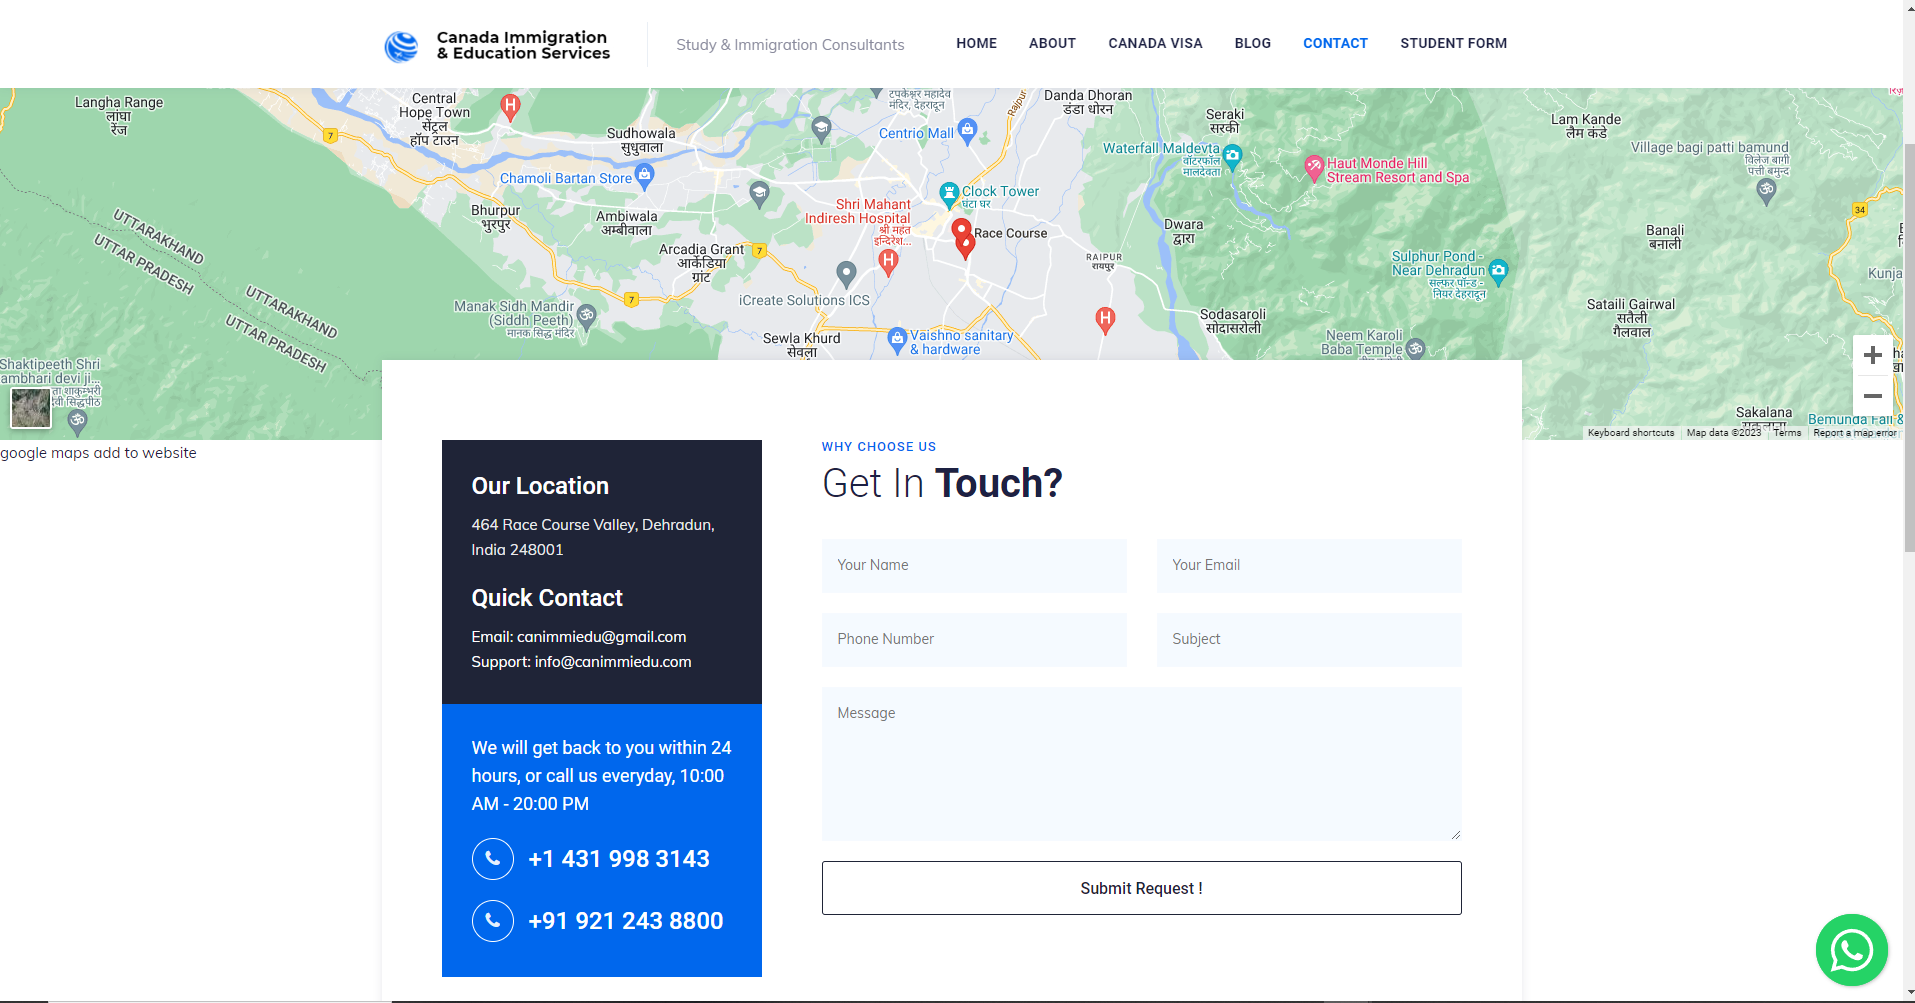Viewport: 1915px width, 1003px height.
Task: Click the Message text area
Action: pos(1141,764)
